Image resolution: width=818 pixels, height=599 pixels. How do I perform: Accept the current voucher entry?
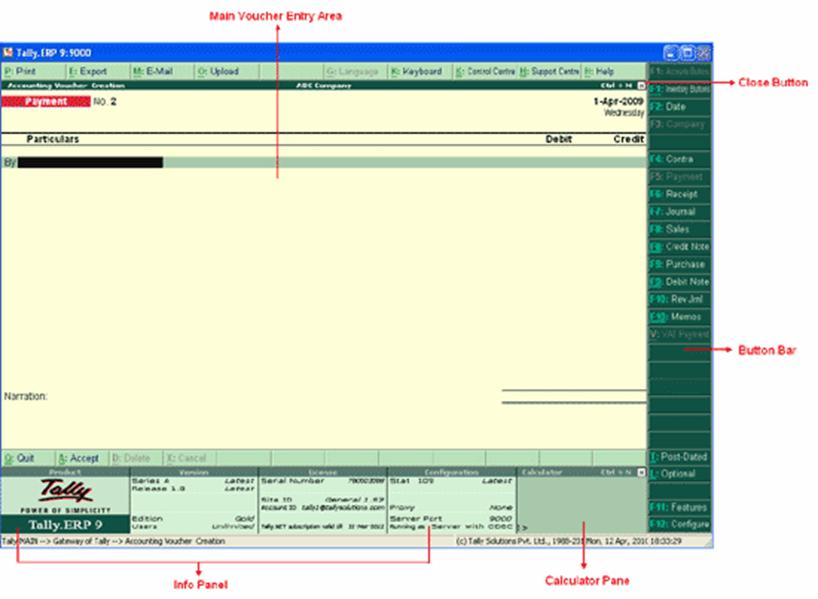point(83,458)
